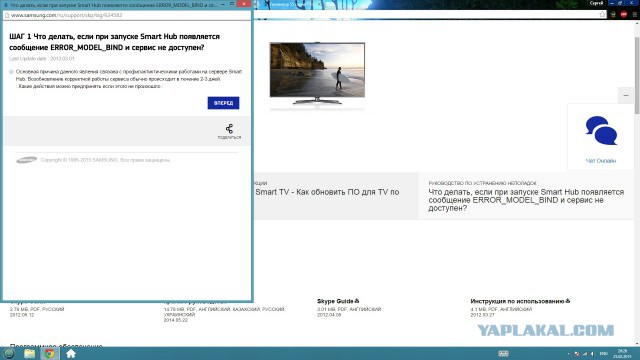Open the on-screen keyboard taskbar icon
640x360 pixels.
[503, 353]
